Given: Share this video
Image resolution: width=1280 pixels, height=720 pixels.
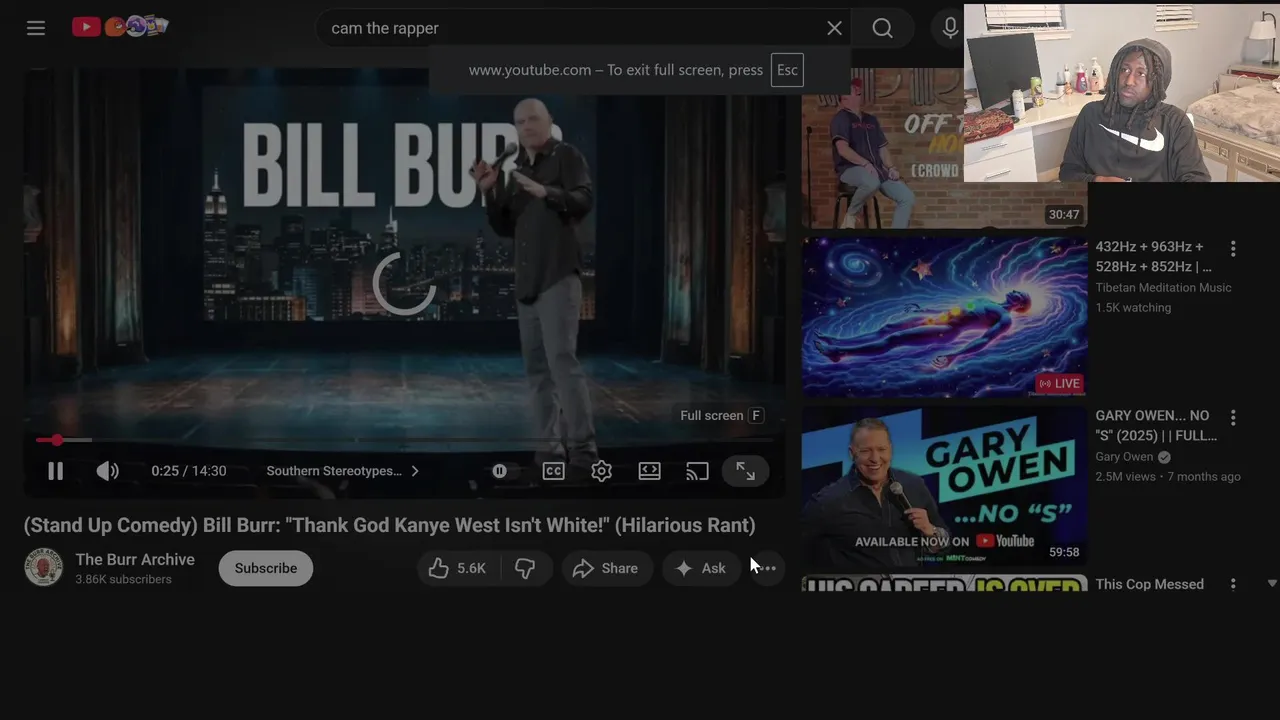Looking at the screenshot, I should (605, 568).
